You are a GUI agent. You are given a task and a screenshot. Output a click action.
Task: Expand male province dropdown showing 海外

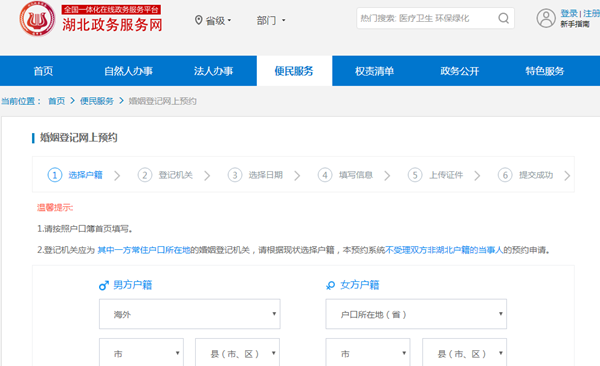click(190, 314)
